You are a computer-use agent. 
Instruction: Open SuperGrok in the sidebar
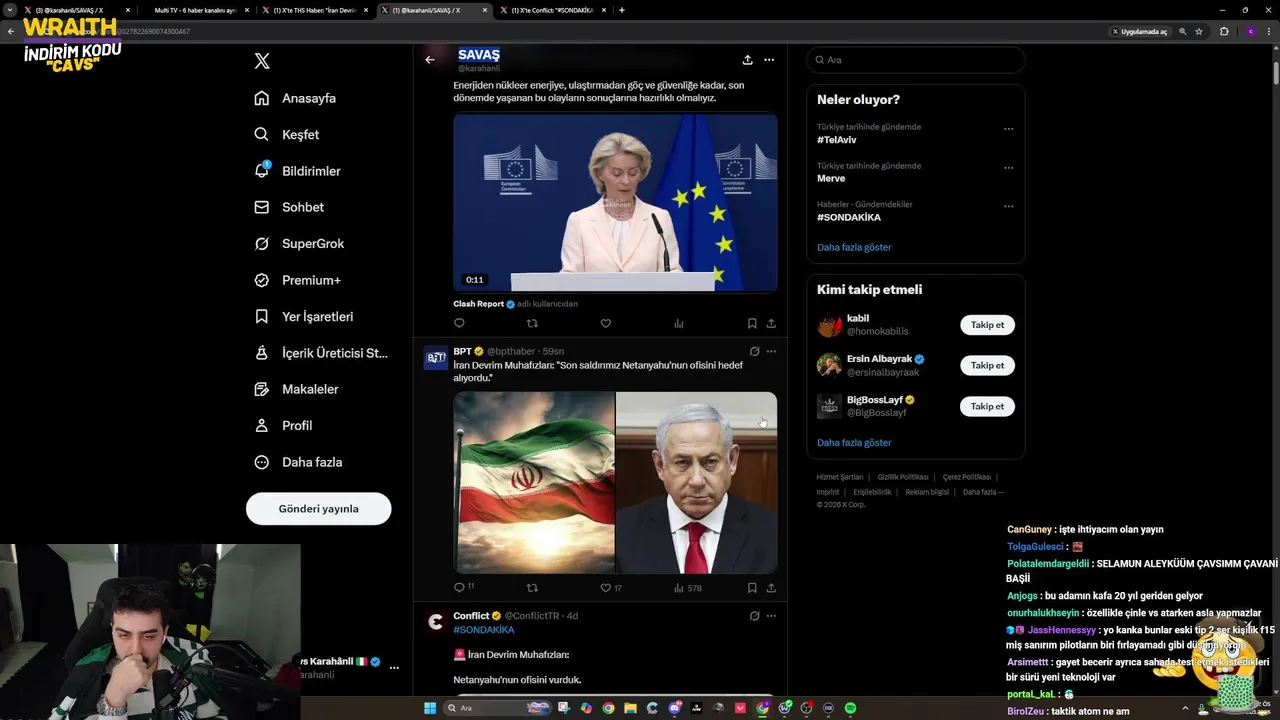point(299,244)
